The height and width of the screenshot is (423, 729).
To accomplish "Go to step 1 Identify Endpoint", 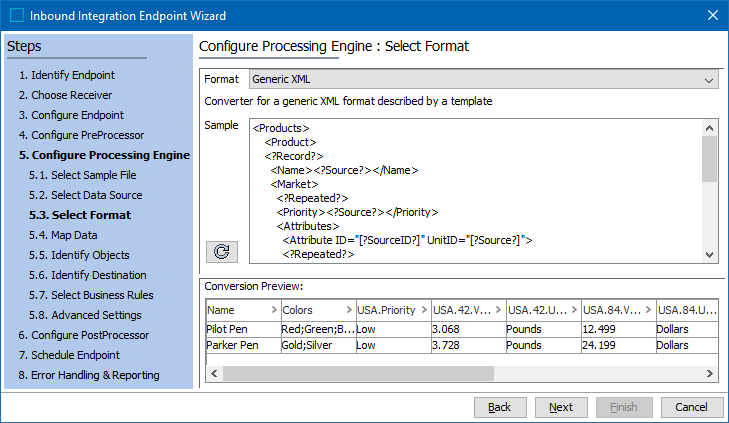I will [x=66, y=75].
